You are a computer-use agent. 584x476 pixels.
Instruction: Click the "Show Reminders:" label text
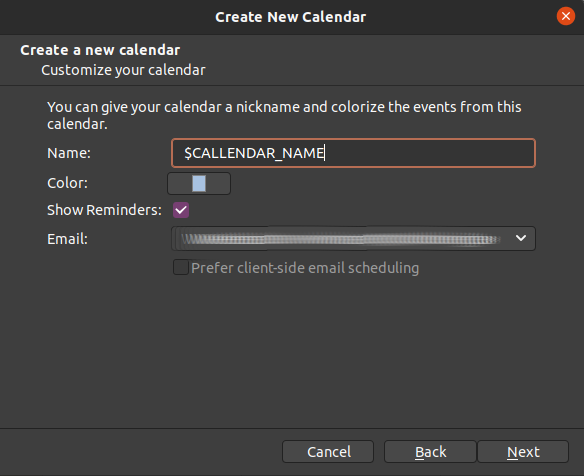pos(104,210)
